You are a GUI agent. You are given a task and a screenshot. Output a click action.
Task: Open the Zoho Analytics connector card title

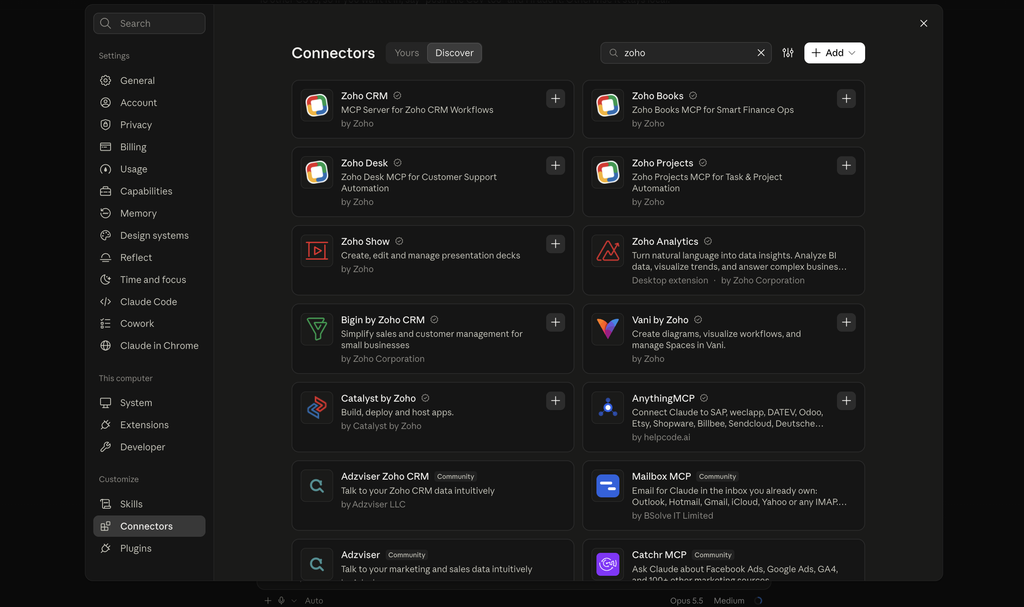coord(665,242)
